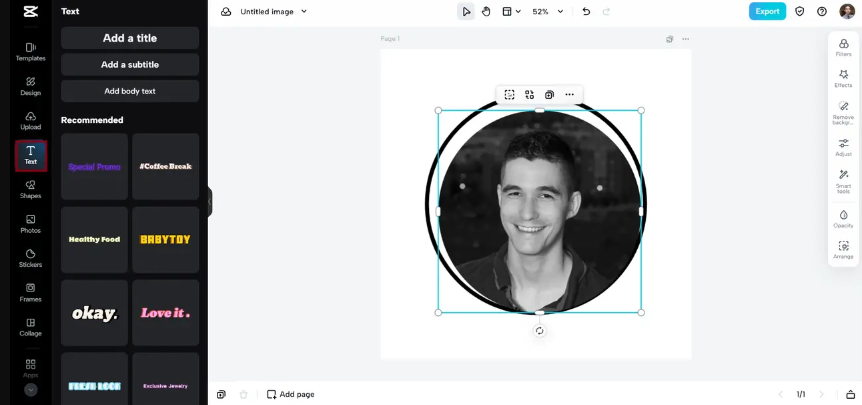Screen dimensions: 862x405
Task: Click Add page button
Action: pos(291,395)
